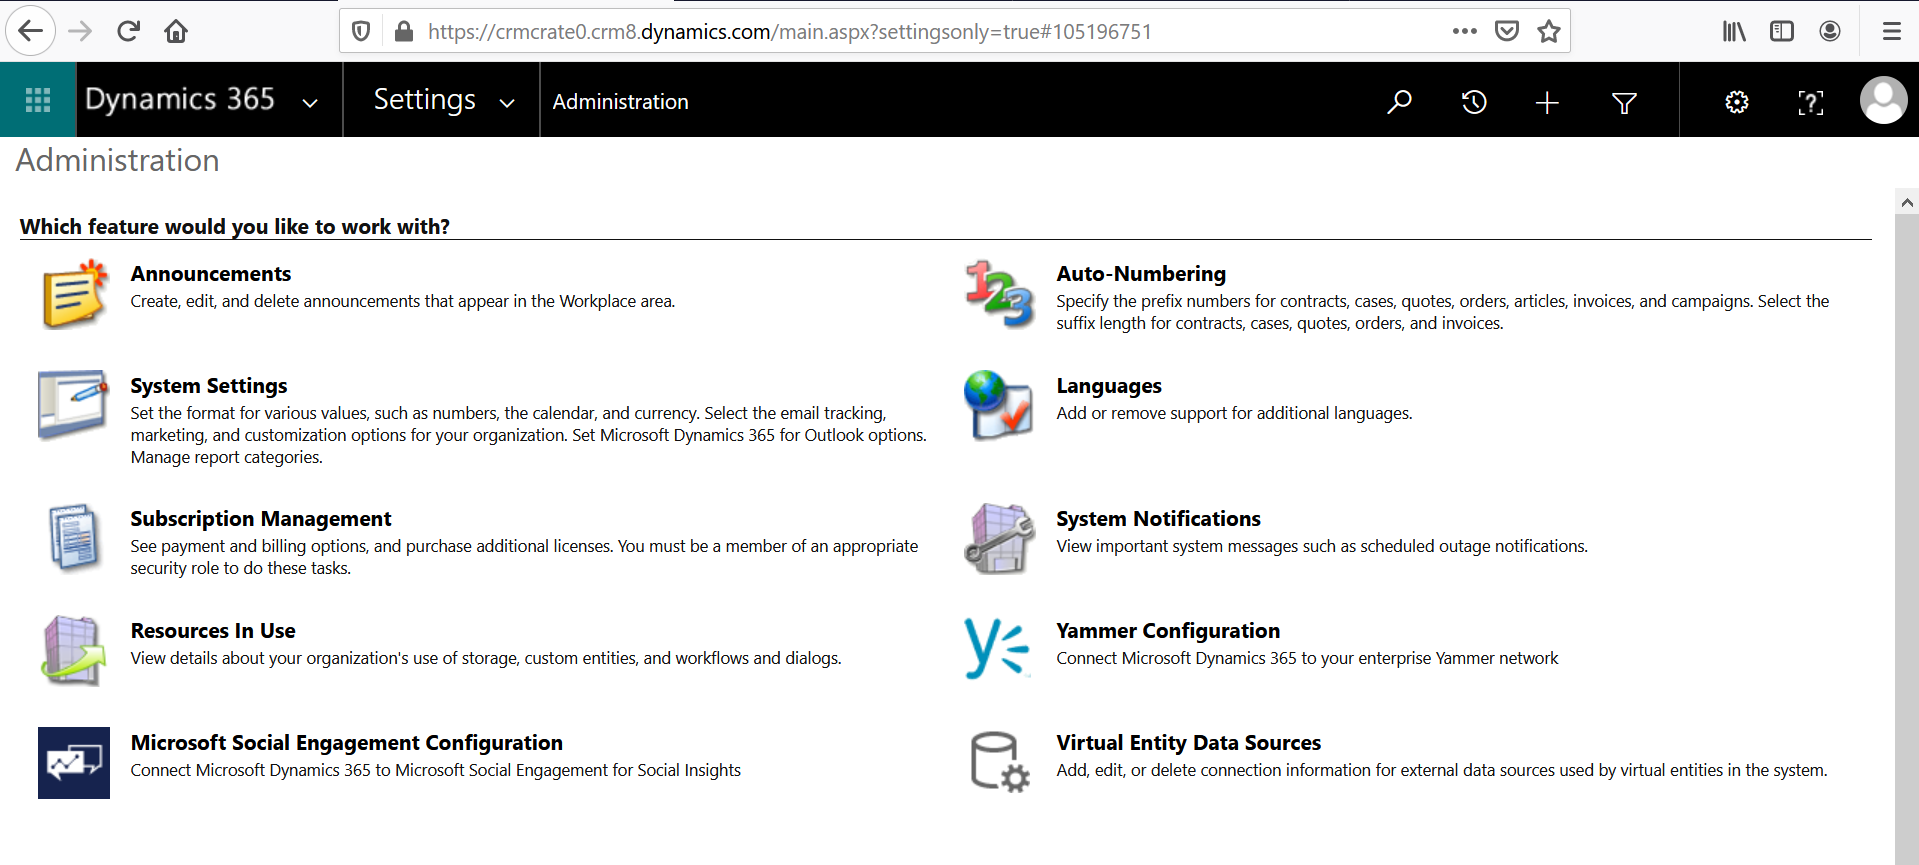Screen dimensions: 1919x865
Task: Click the search magnifier icon in navbar
Action: (x=1399, y=102)
